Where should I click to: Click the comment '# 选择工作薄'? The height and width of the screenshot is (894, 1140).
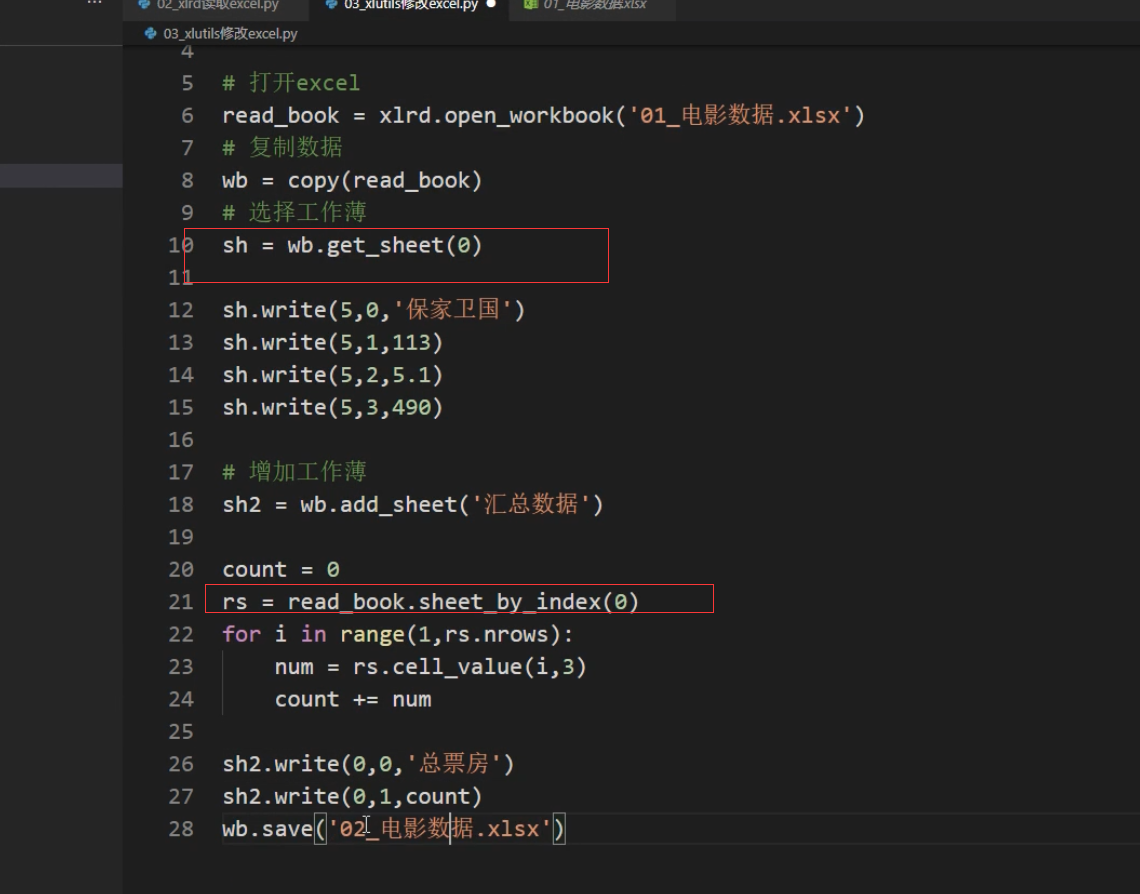tap(294, 212)
